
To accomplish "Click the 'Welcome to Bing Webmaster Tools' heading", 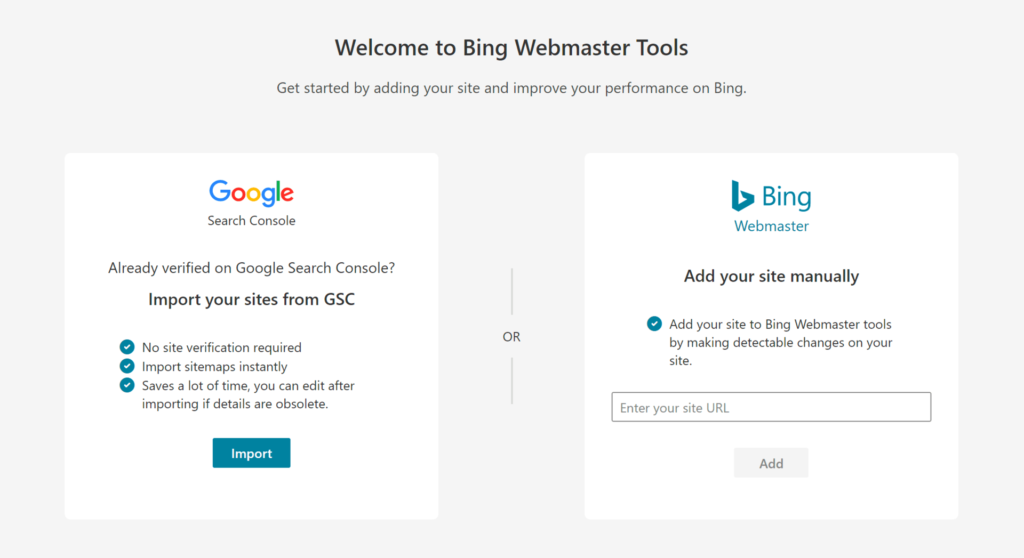I will (x=511, y=47).
